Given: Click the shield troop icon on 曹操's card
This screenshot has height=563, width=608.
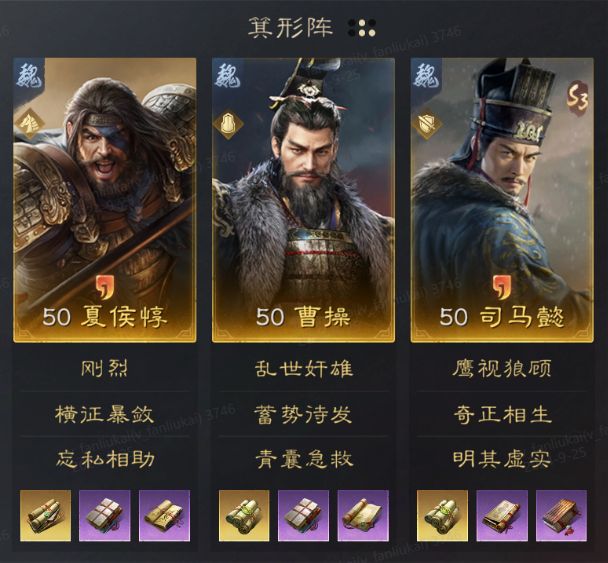Looking at the screenshot, I should click(228, 125).
